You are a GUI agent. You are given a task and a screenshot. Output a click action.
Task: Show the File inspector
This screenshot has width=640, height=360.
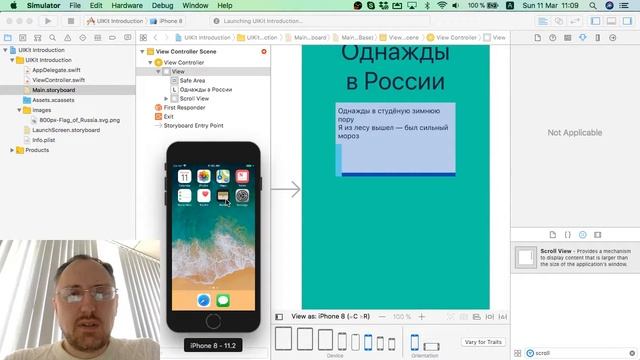tap(538, 38)
